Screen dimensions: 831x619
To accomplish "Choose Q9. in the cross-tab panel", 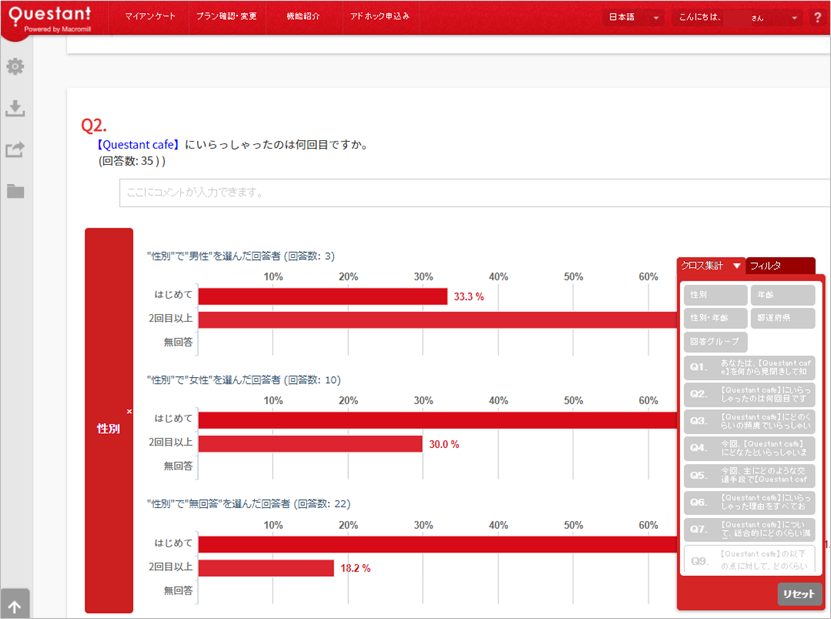I will tap(749, 559).
